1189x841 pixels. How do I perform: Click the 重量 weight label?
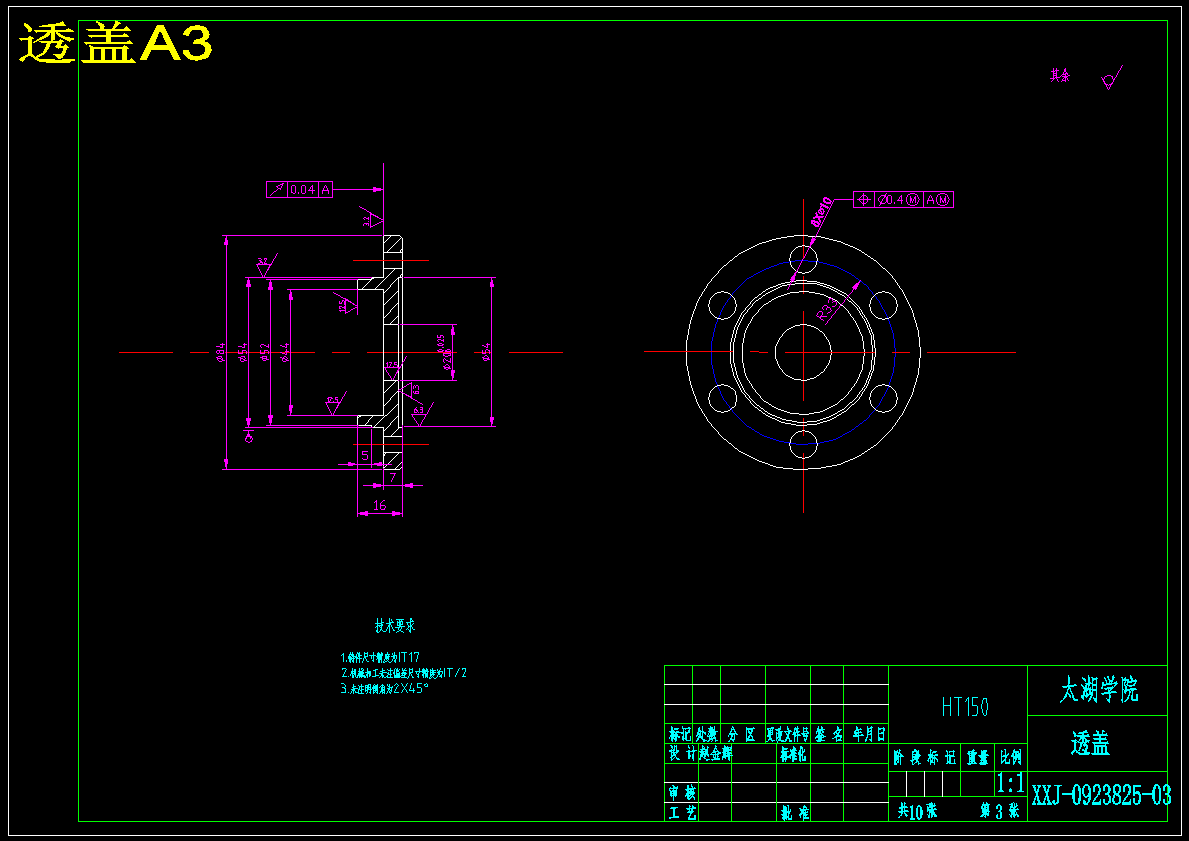pyautogui.click(x=978, y=756)
